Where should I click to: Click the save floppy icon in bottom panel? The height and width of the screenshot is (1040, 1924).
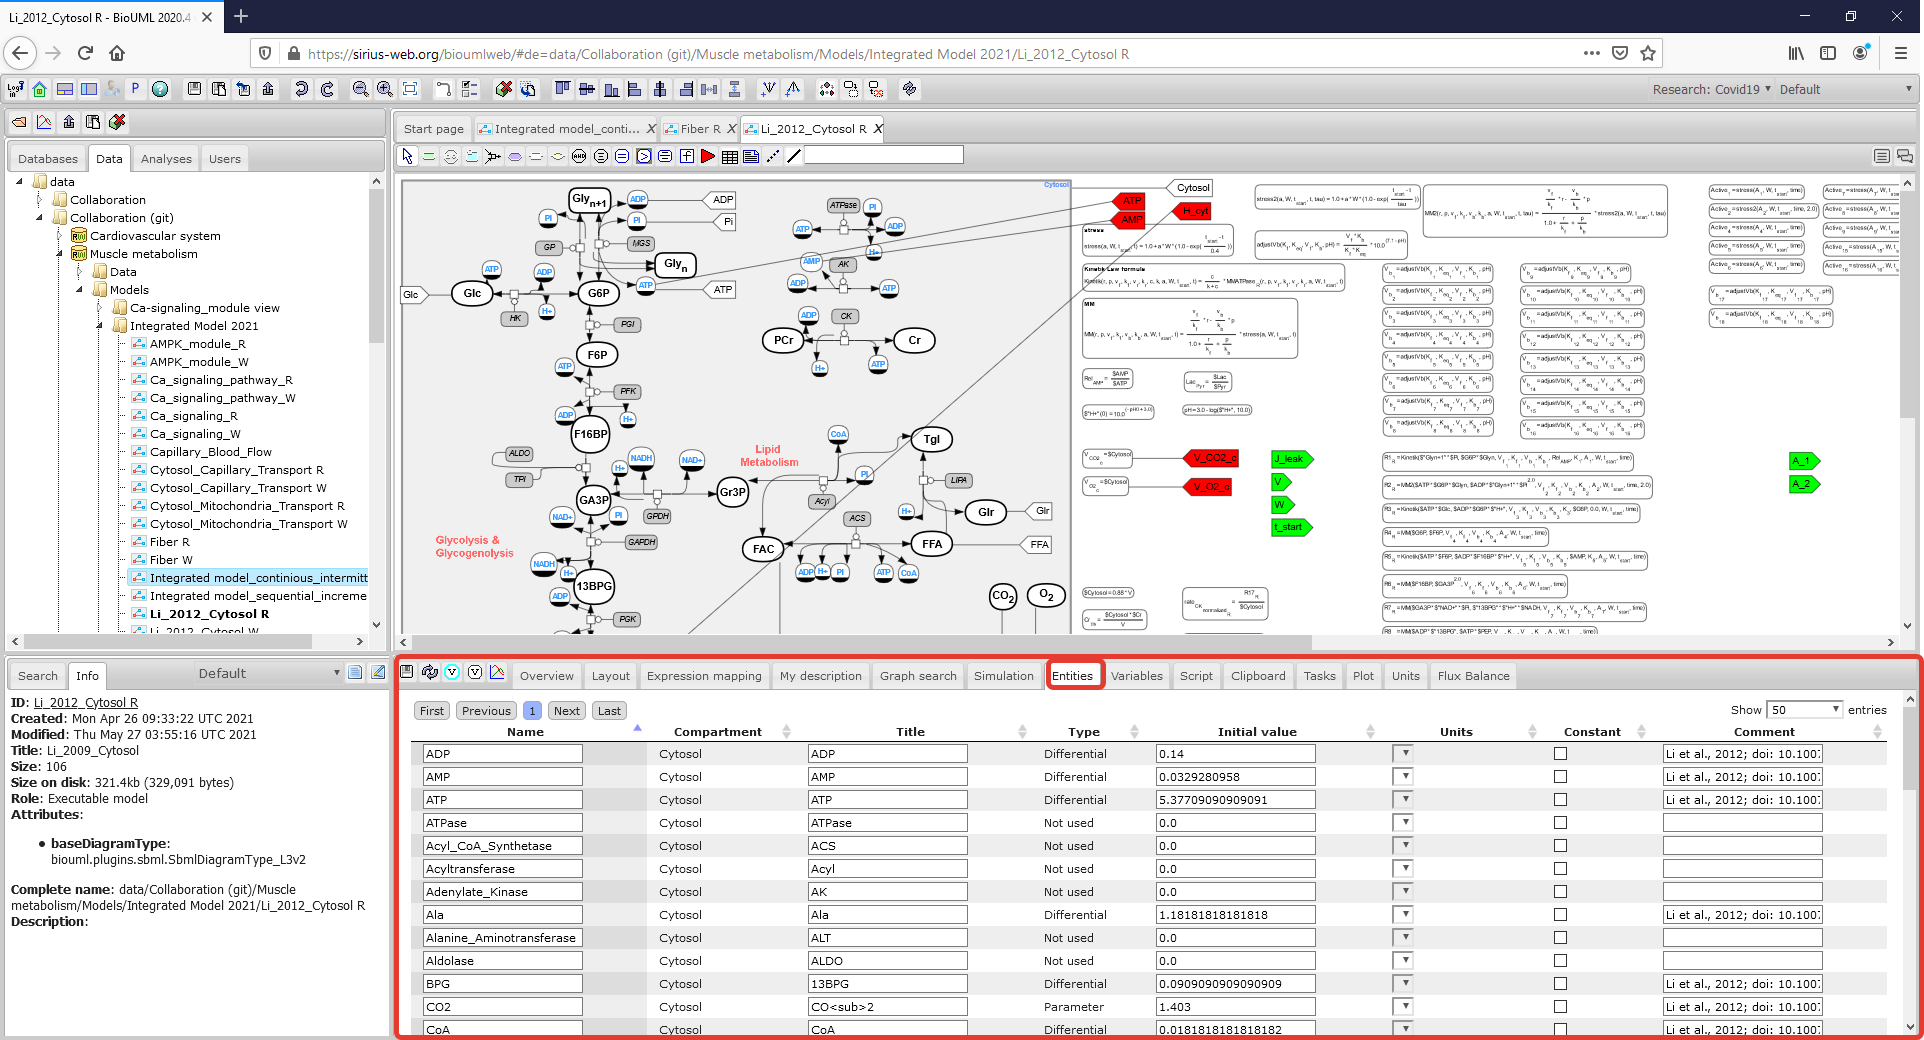407,672
